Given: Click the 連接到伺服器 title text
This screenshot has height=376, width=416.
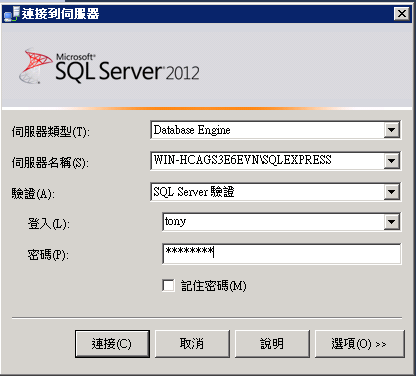Looking at the screenshot, I should click(60, 14).
